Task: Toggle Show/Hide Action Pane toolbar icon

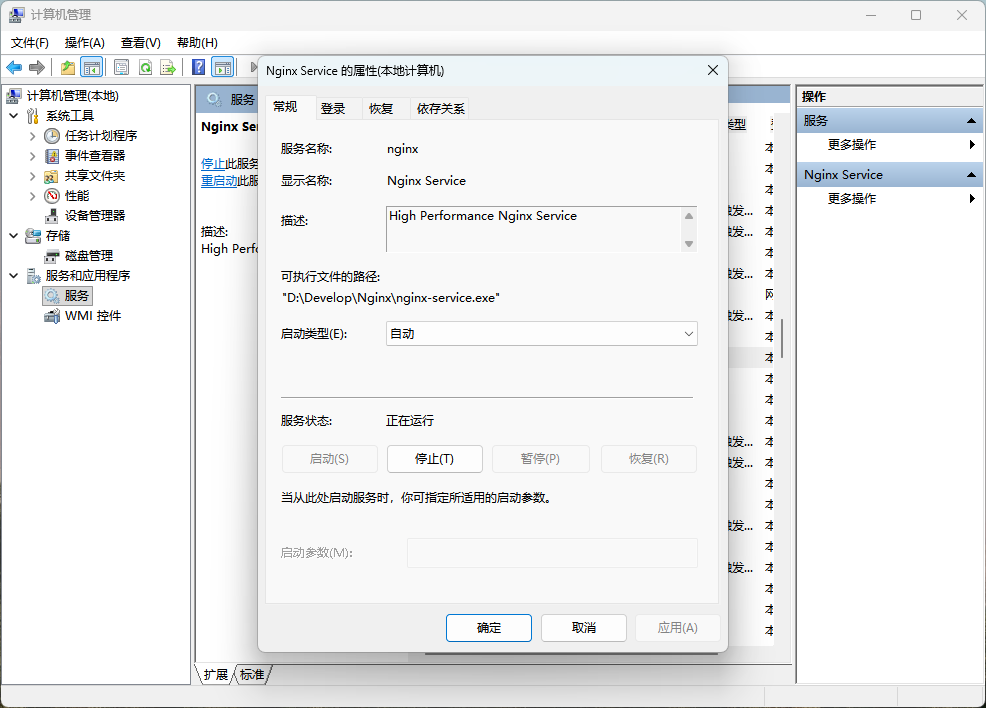Action: 223,67
